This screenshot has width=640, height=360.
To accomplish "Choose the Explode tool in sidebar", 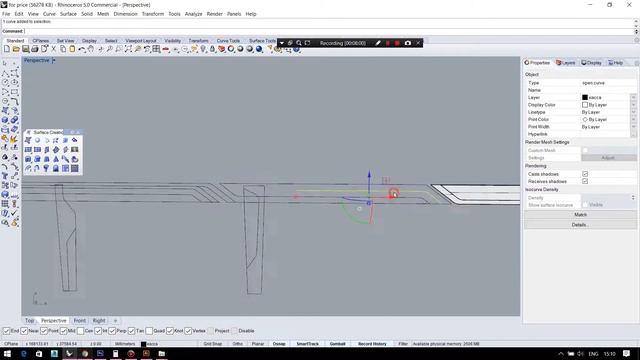I will click(14, 139).
